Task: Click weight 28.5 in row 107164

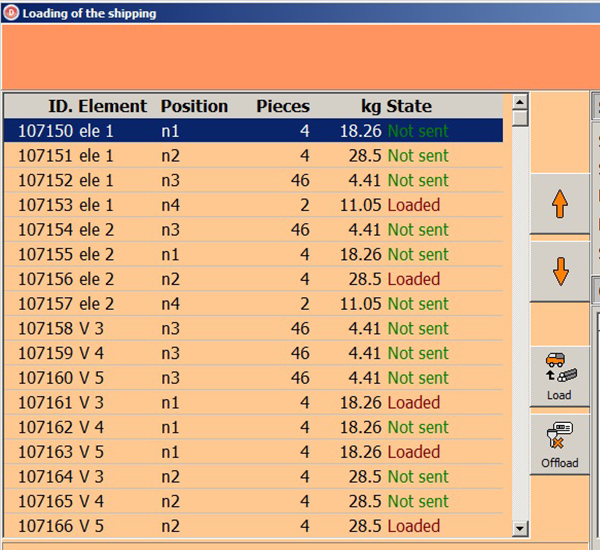Action: pos(365,477)
